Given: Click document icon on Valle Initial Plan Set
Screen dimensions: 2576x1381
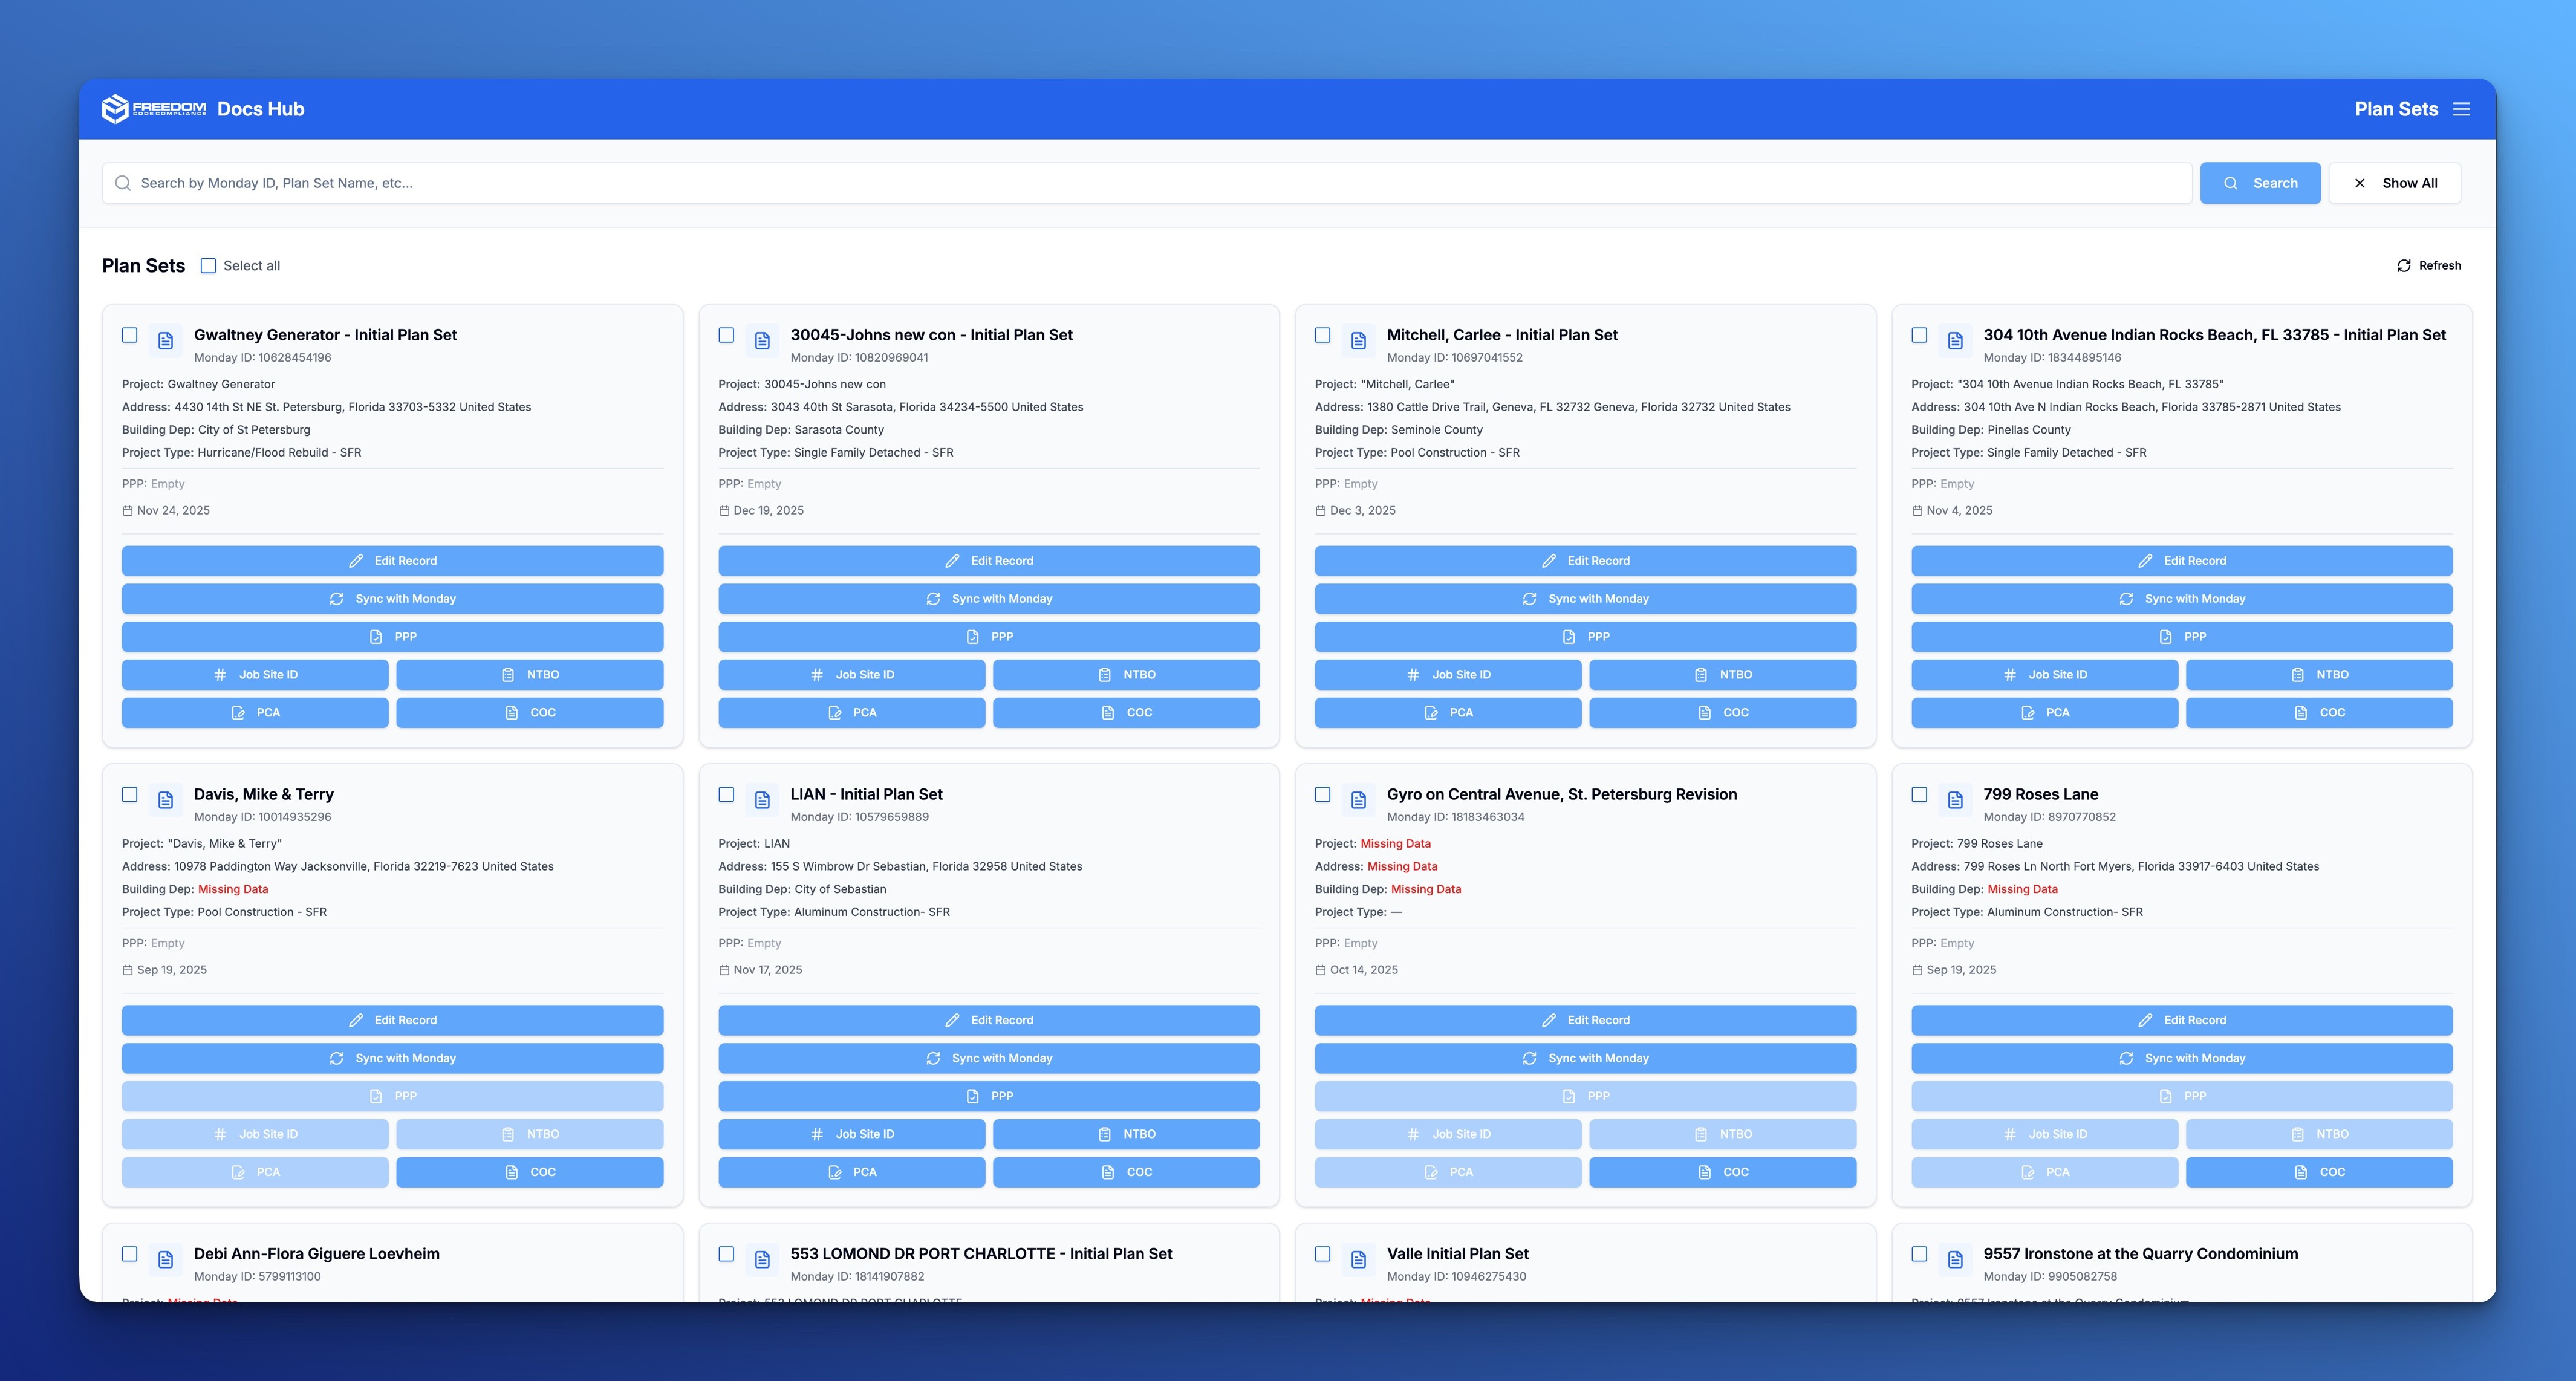Looking at the screenshot, I should pos(1358,1260).
